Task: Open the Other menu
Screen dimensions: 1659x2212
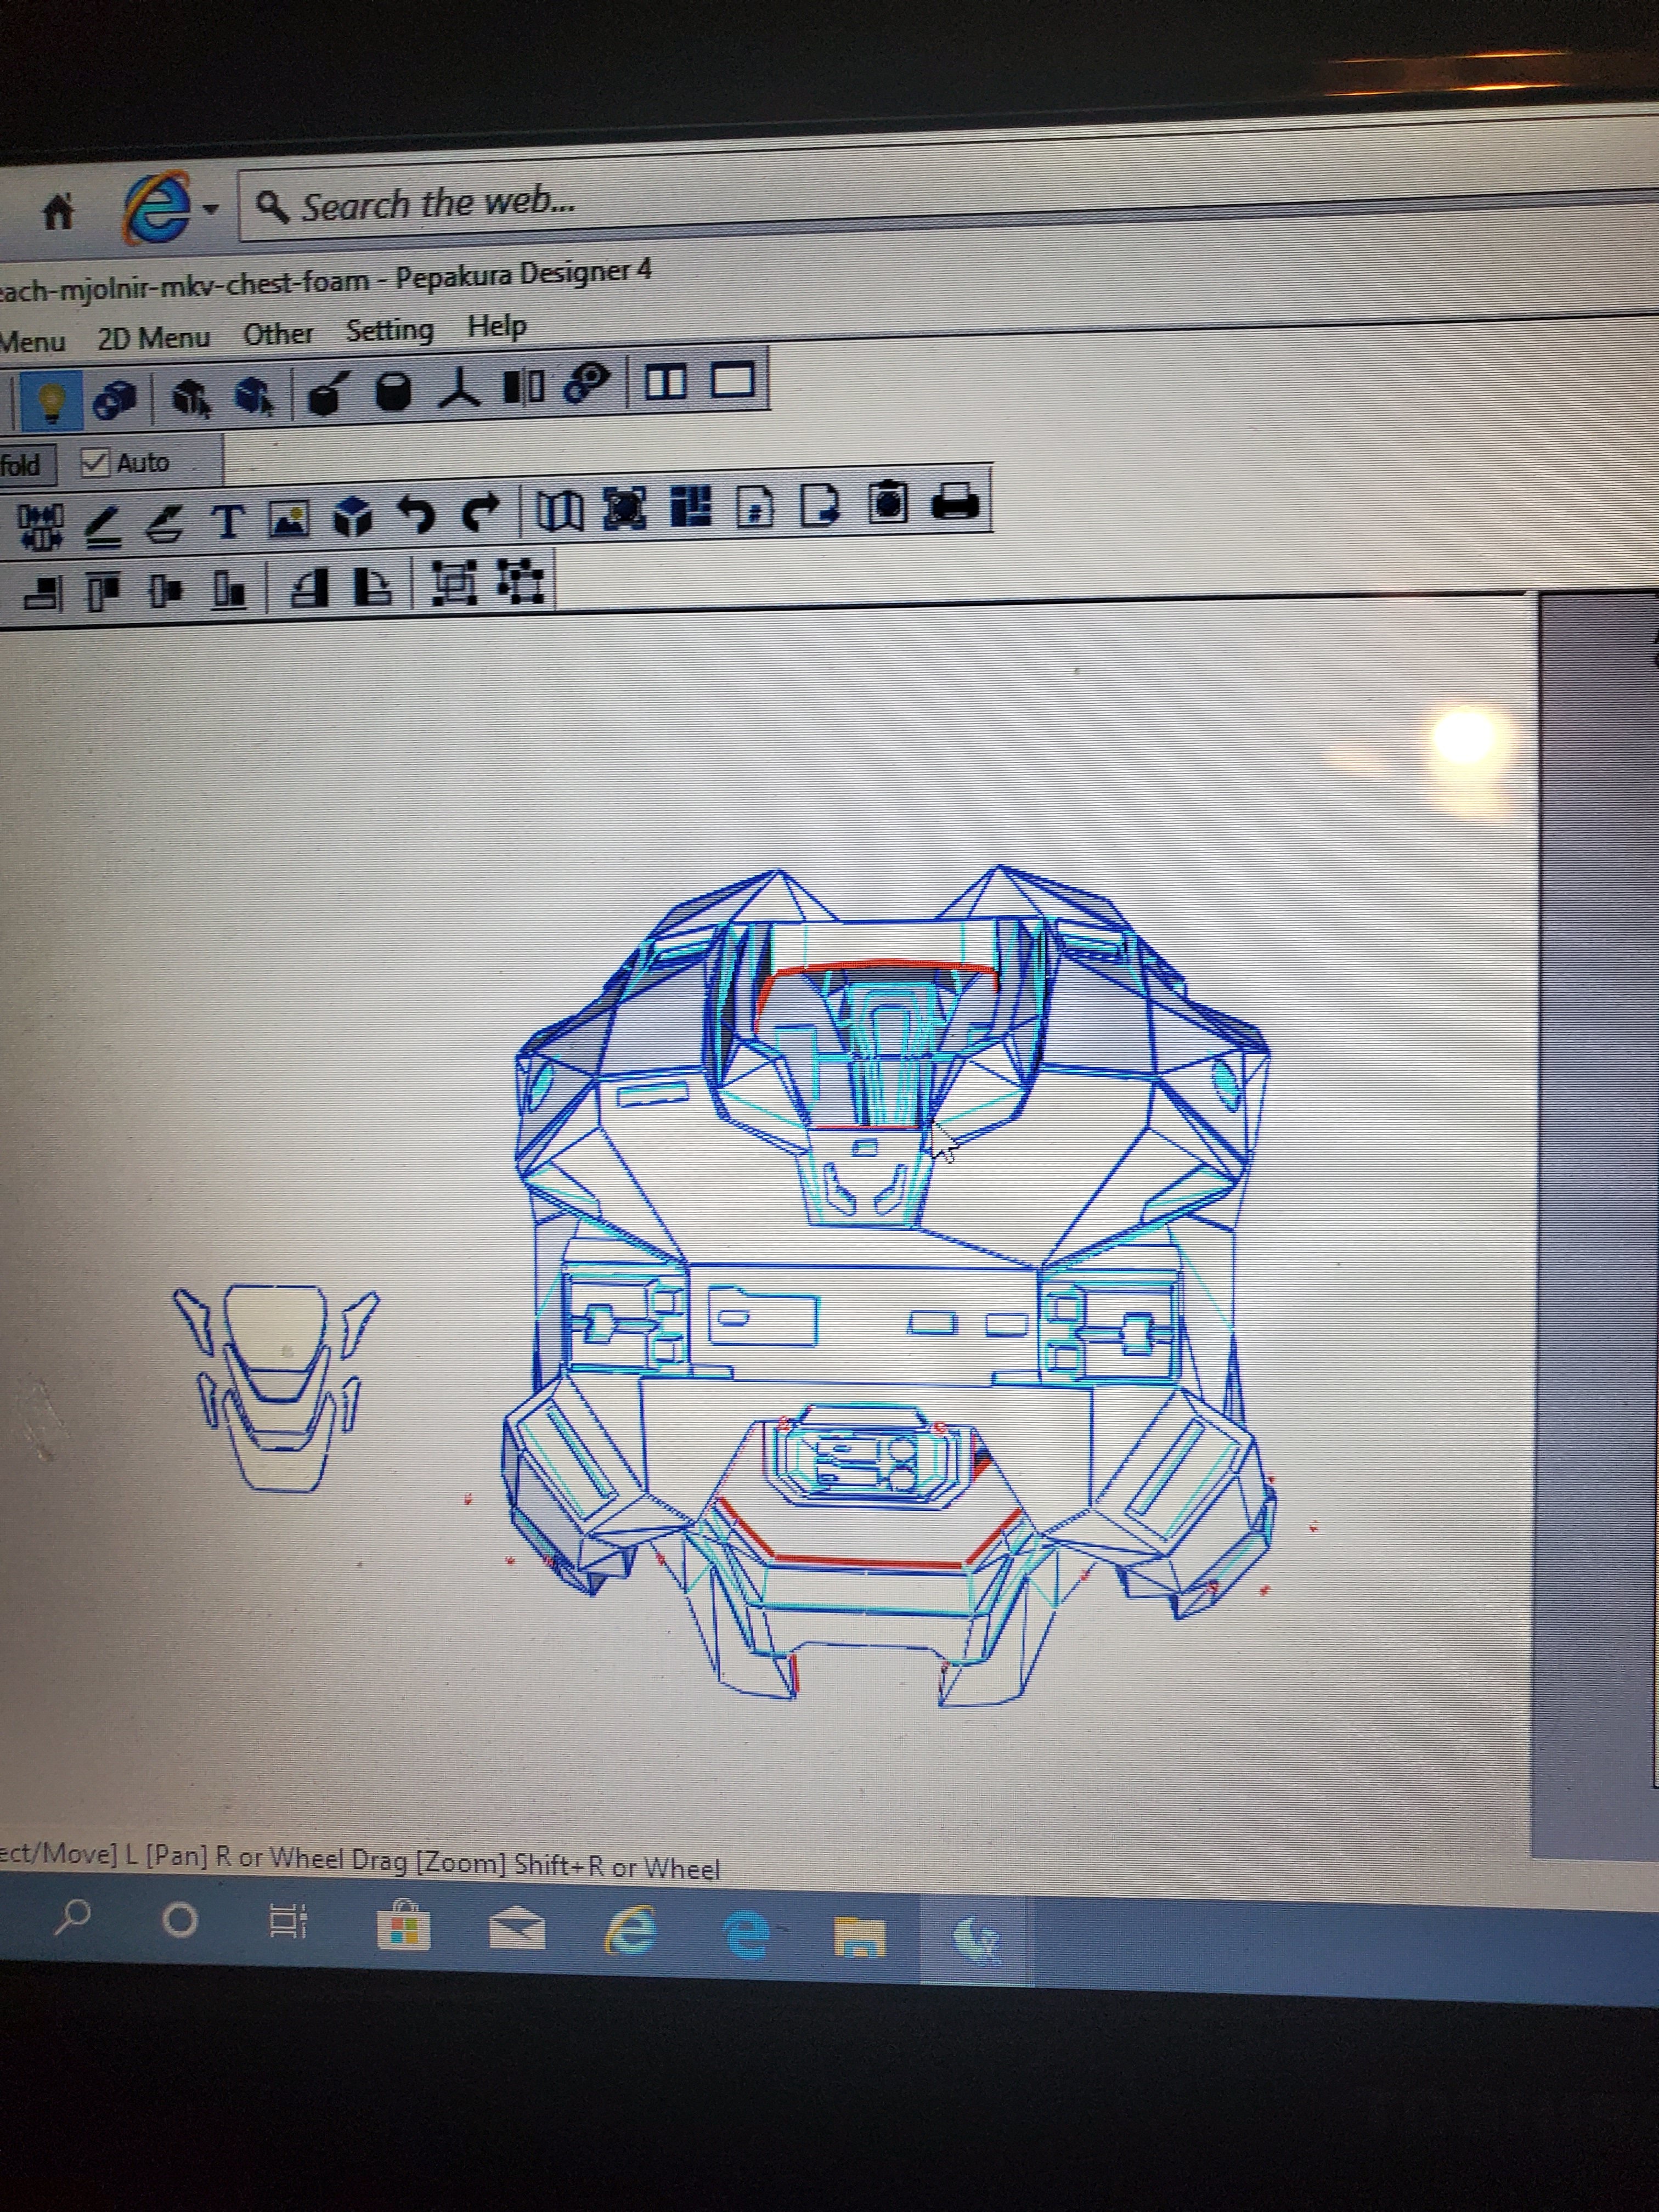Action: 278,334
